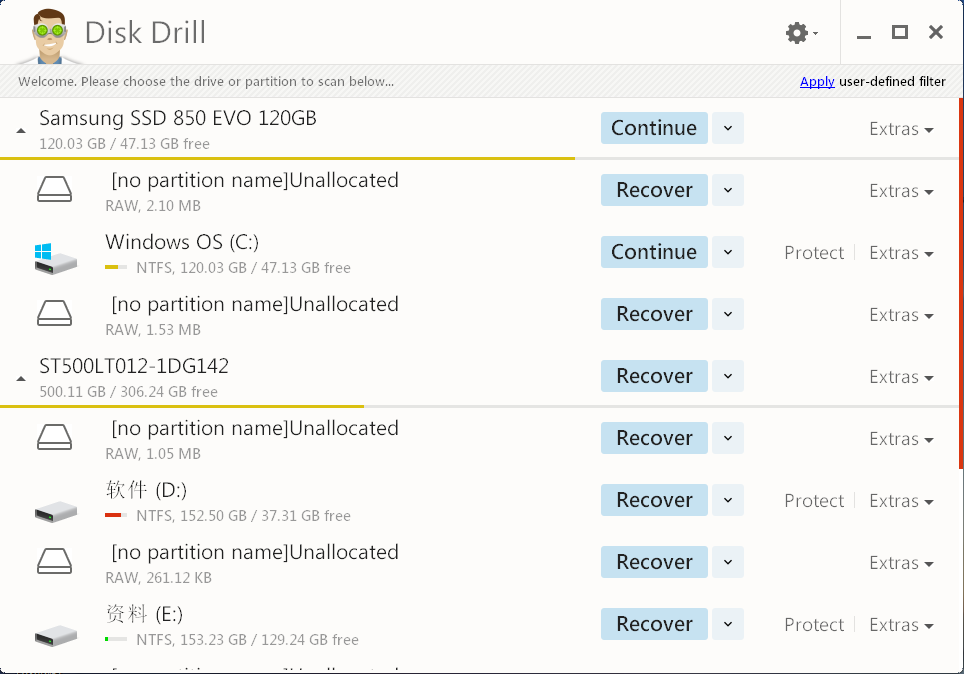Recover the 资料 (E:) partition
This screenshot has height=674, width=964.
tap(654, 624)
